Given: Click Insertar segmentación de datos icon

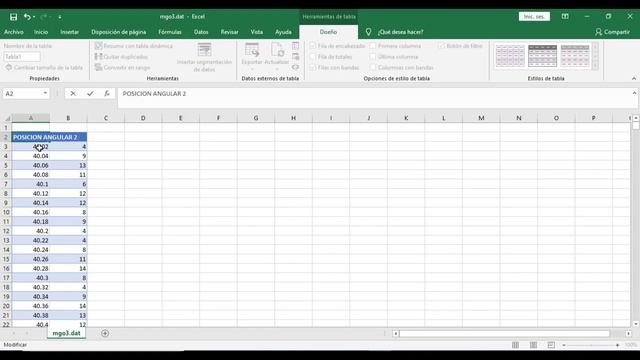Looking at the screenshot, I should 204,50.
